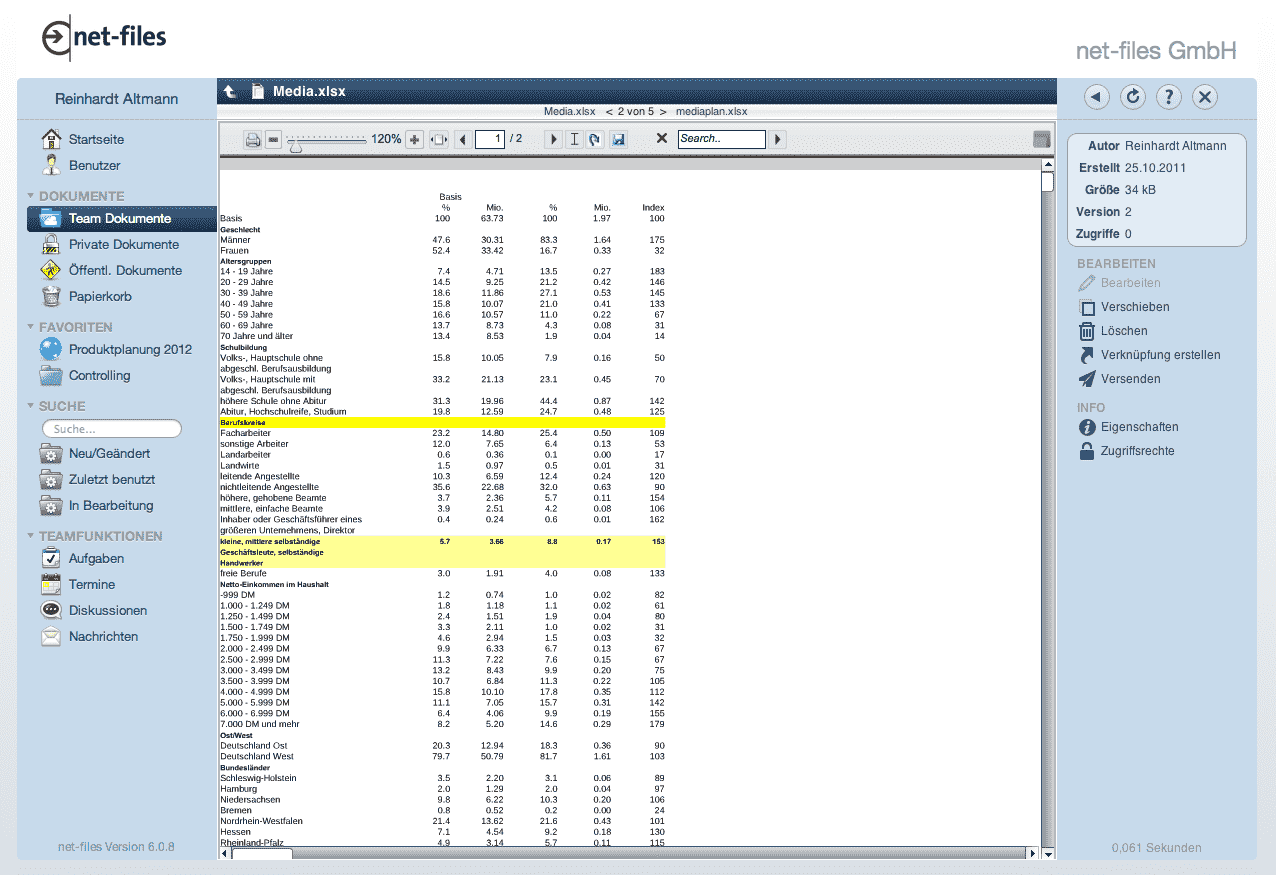This screenshot has height=875, width=1276.
Task: Open Zugriffsrechte for the document
Action: click(1137, 451)
